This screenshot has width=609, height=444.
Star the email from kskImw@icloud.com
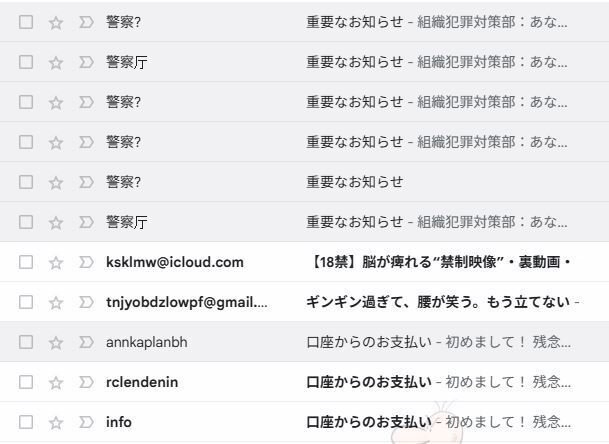click(x=56, y=262)
